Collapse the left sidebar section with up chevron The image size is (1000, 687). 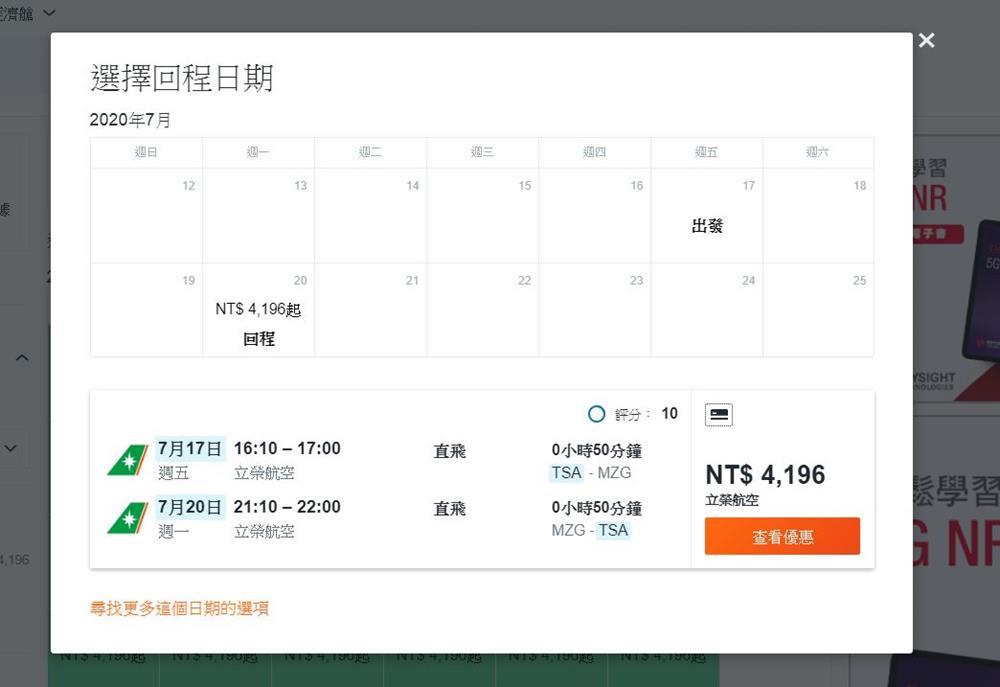[22, 358]
